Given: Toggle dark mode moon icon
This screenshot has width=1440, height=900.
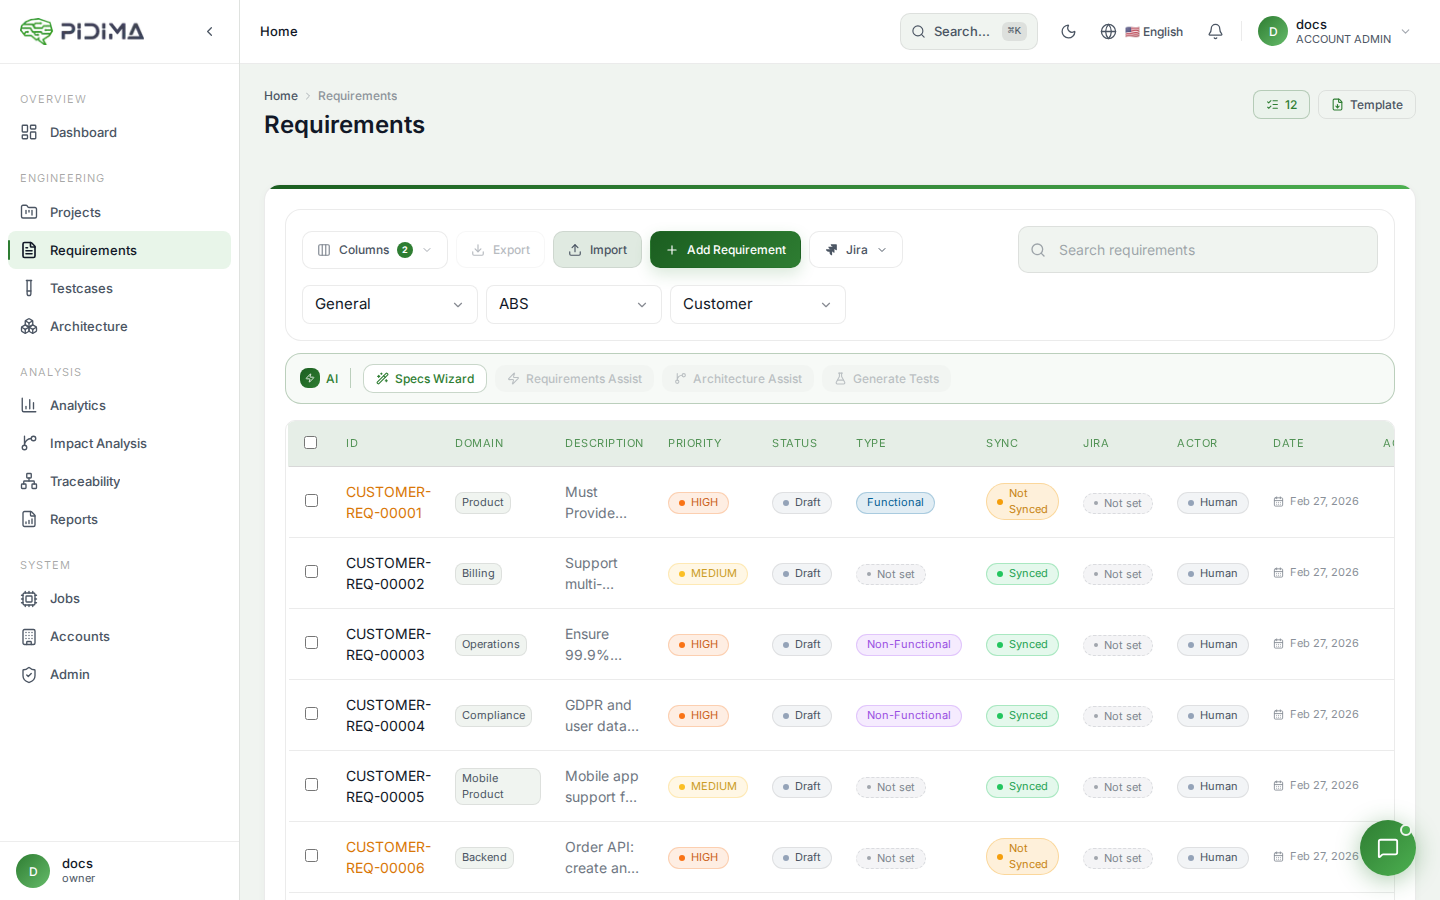Looking at the screenshot, I should point(1068,32).
